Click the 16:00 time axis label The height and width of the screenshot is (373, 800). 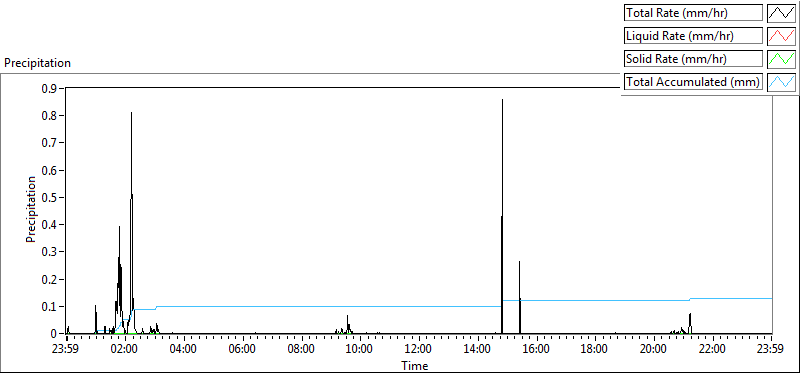(536, 350)
